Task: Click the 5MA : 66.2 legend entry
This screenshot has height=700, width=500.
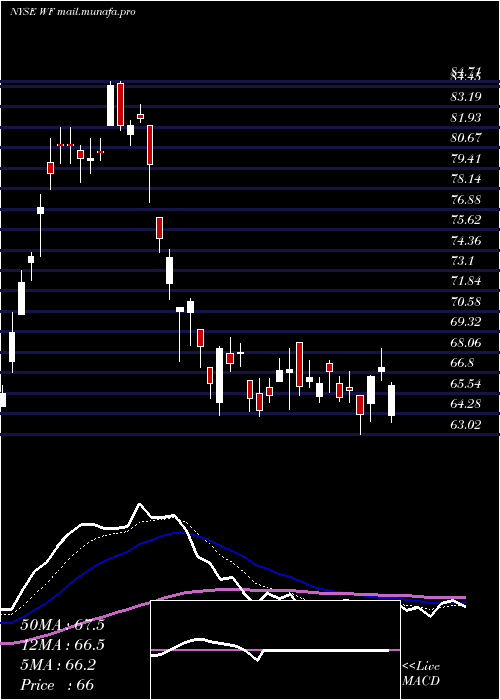Action: 58,665
